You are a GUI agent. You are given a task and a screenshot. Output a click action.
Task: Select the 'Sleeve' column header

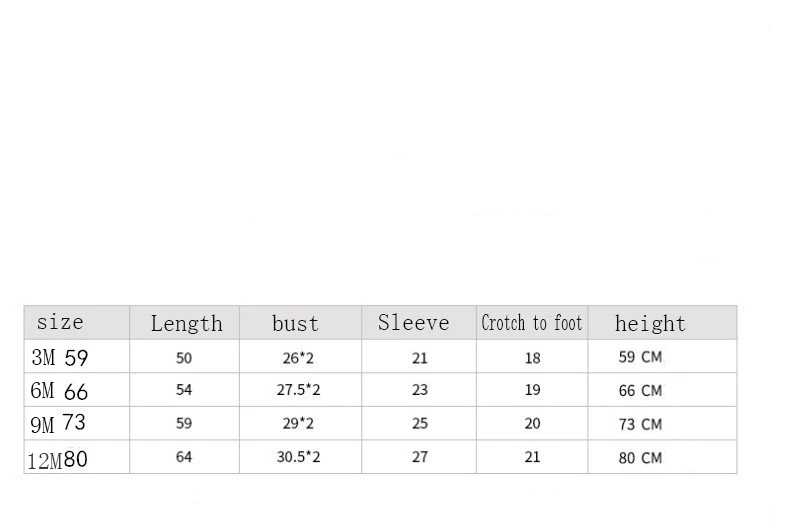tap(413, 322)
